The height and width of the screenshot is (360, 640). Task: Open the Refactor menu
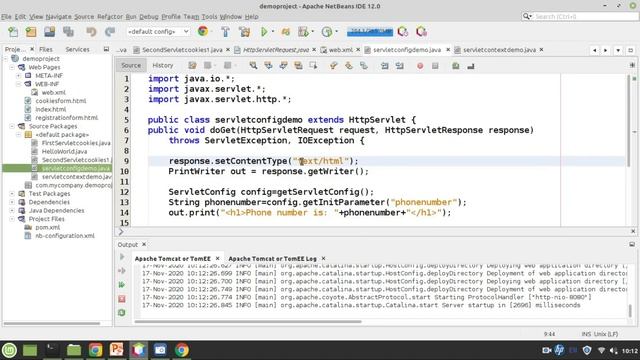(110, 17)
